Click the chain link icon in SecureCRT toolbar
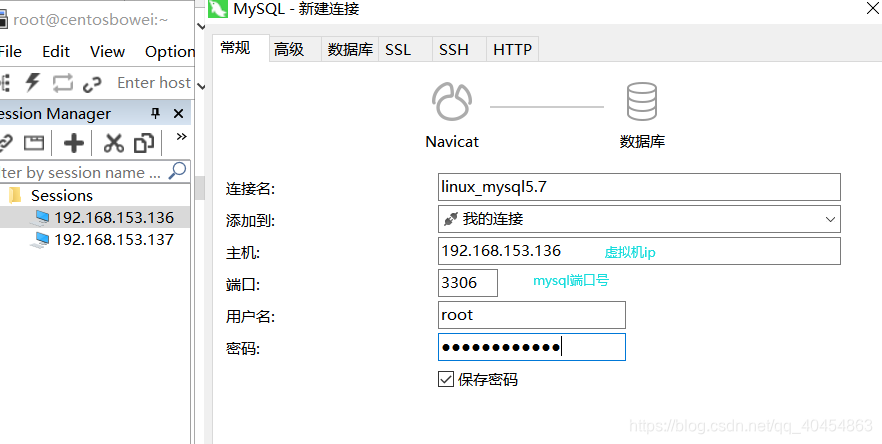The height and width of the screenshot is (444, 882). [92, 84]
